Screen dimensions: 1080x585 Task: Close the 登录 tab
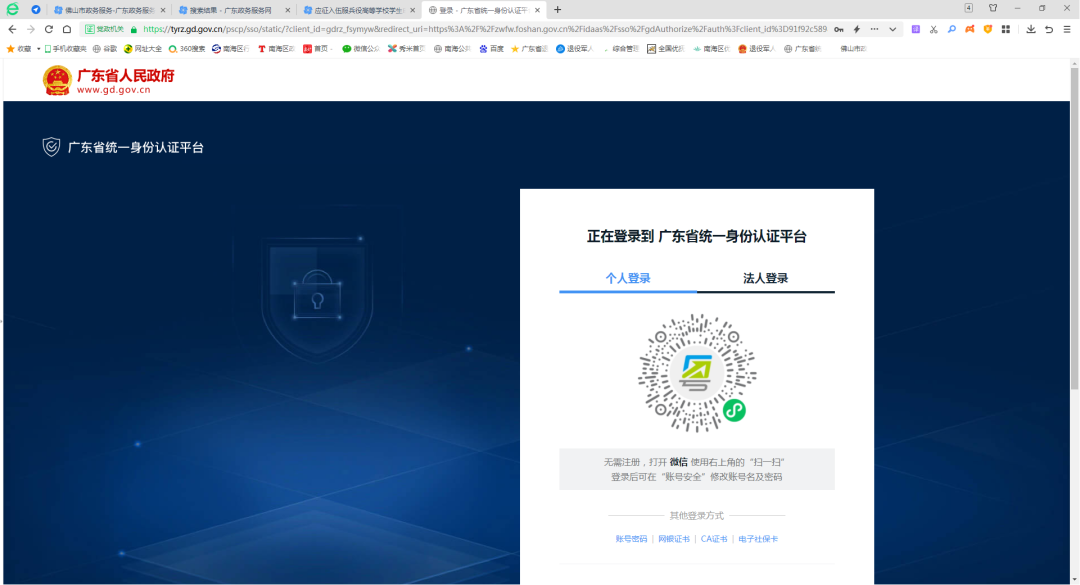click(537, 10)
